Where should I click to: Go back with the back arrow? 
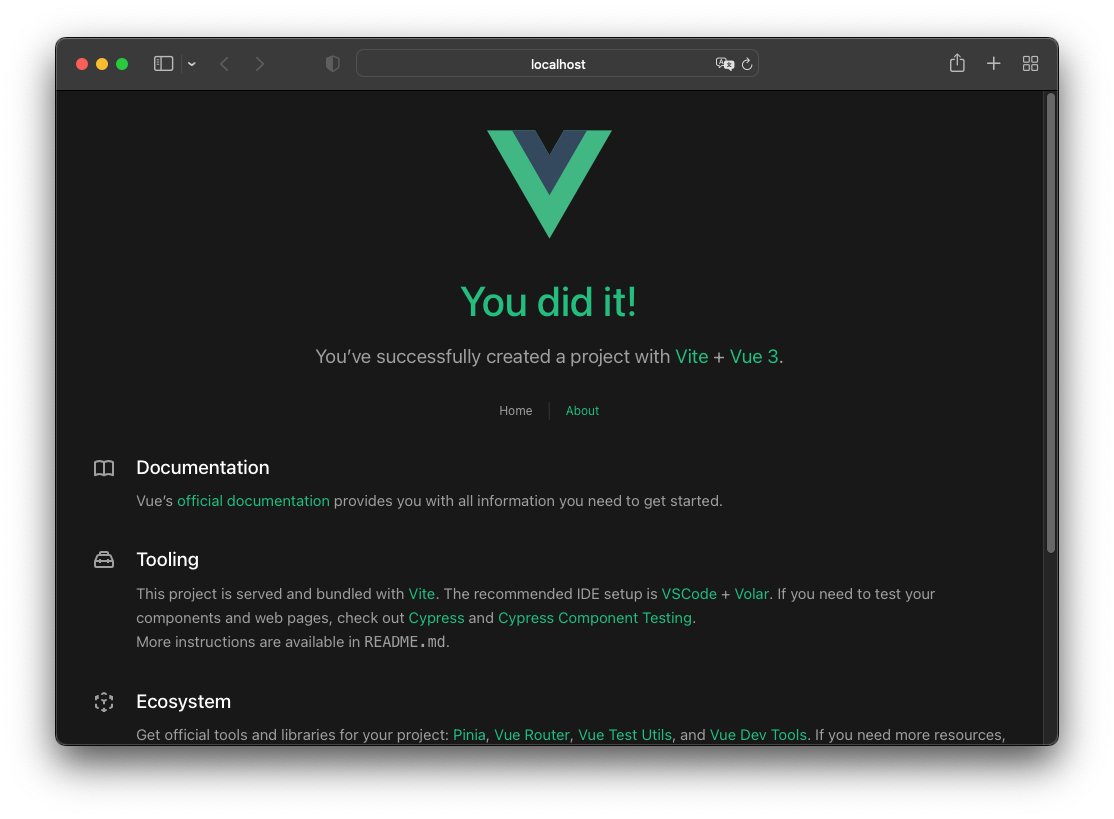pos(225,64)
